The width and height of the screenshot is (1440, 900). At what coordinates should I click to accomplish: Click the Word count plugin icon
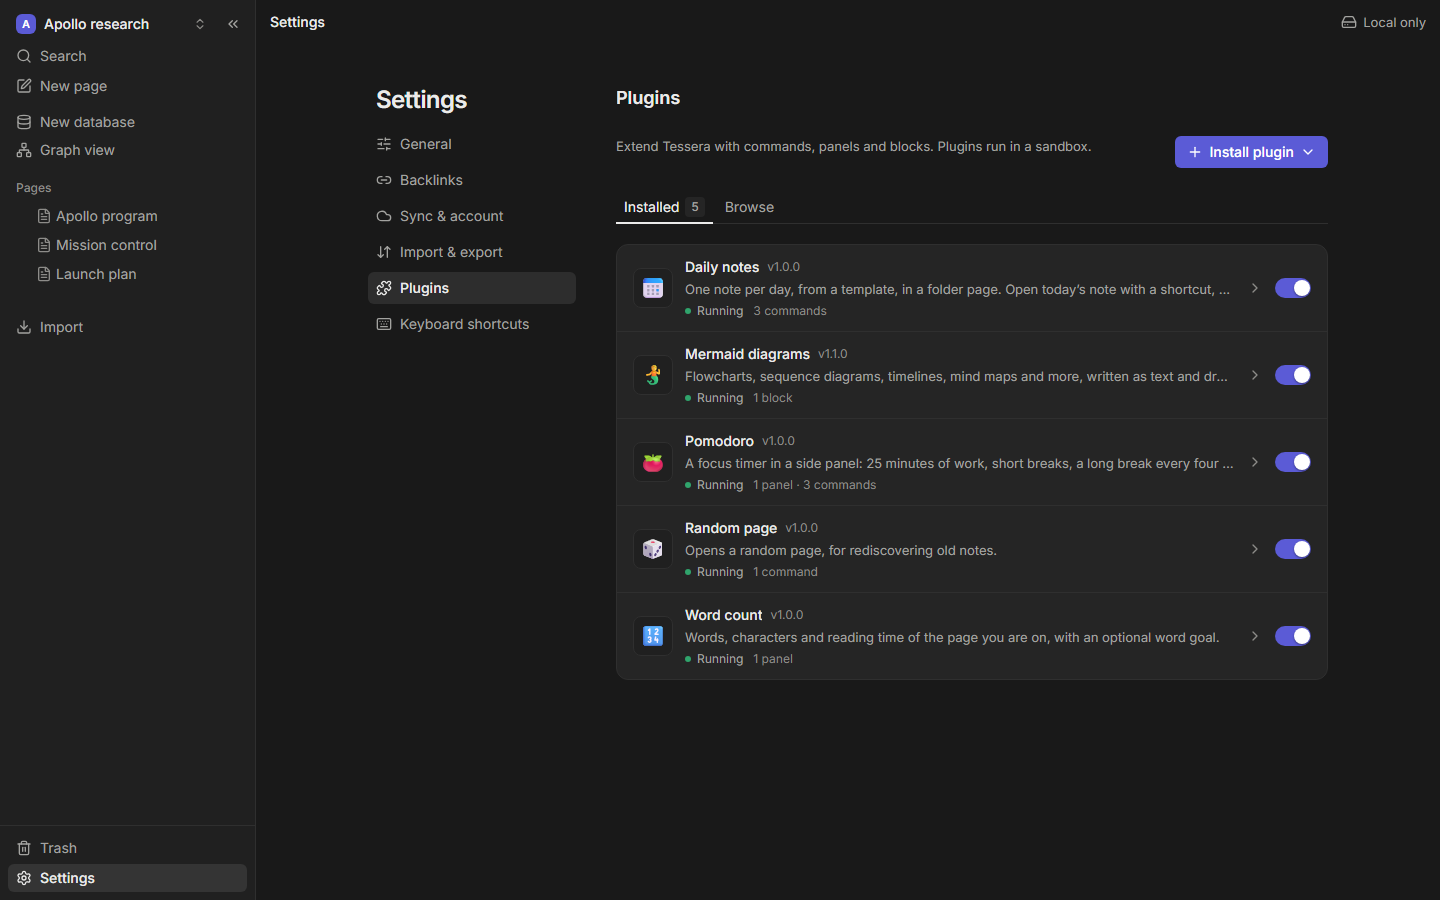pyautogui.click(x=653, y=636)
